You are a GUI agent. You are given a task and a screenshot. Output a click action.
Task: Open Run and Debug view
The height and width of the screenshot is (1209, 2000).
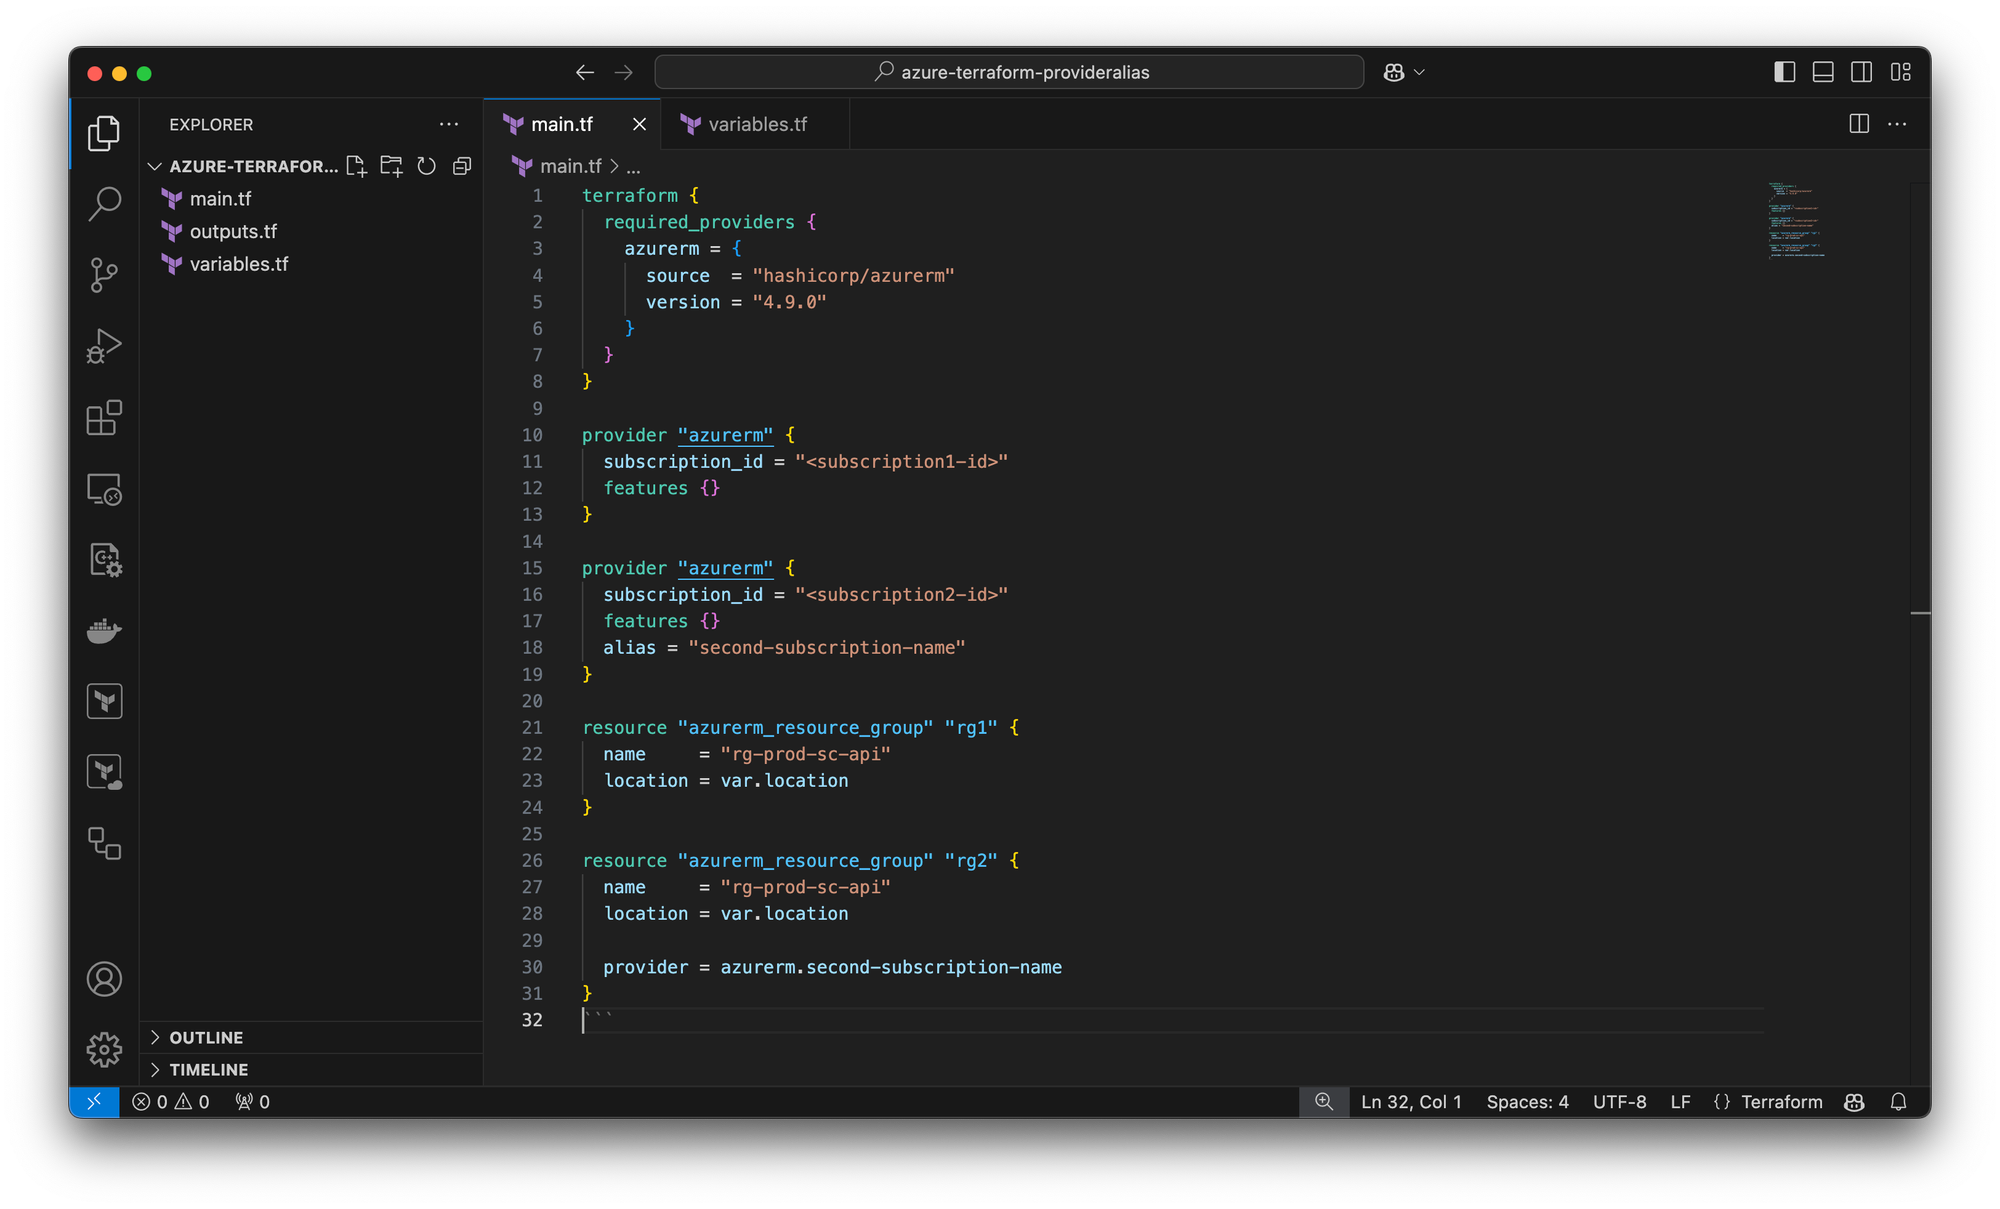click(104, 346)
